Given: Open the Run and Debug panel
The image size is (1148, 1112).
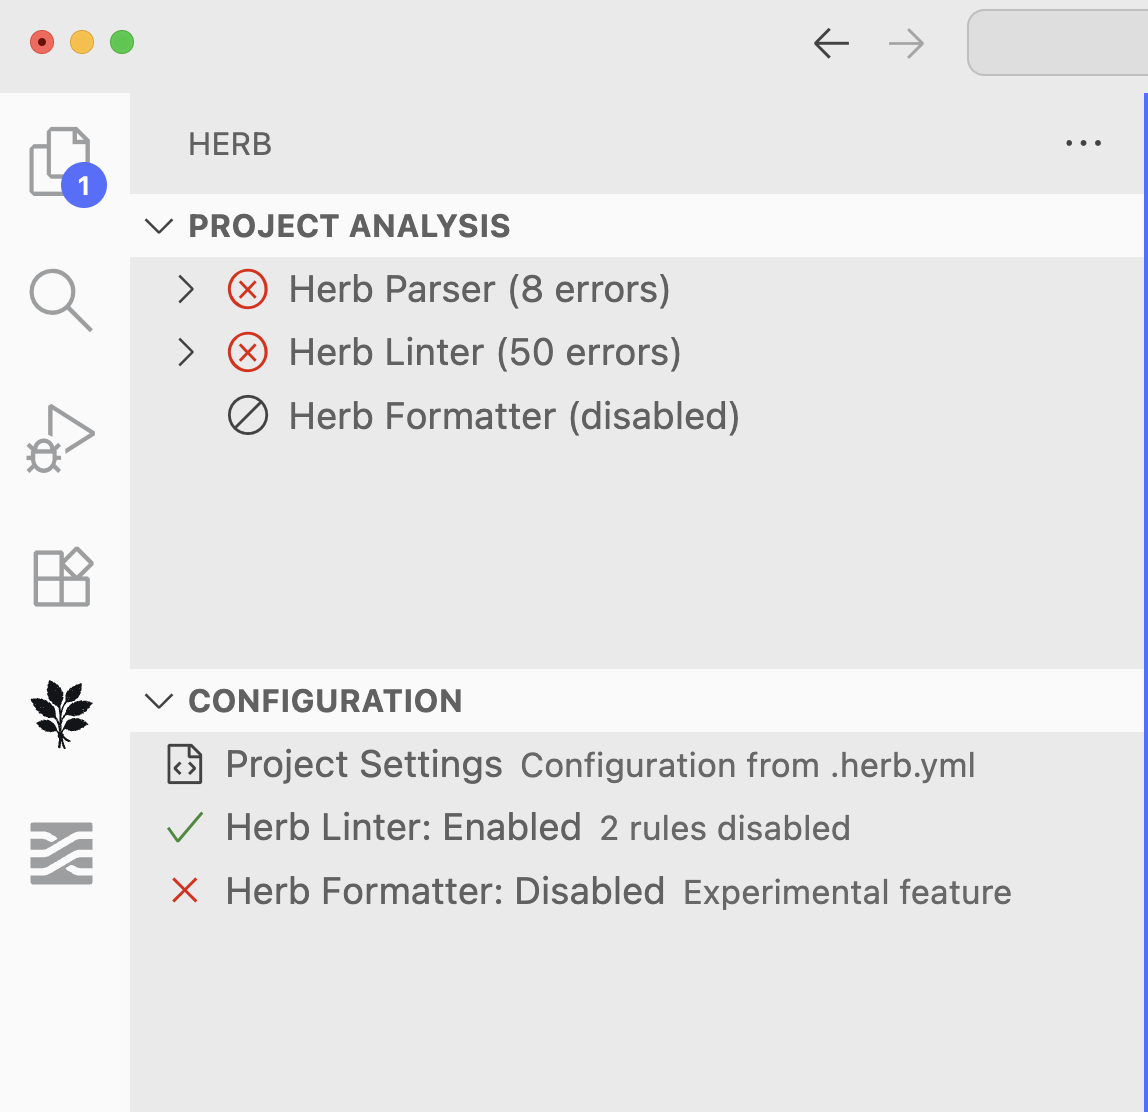Looking at the screenshot, I should [x=62, y=437].
